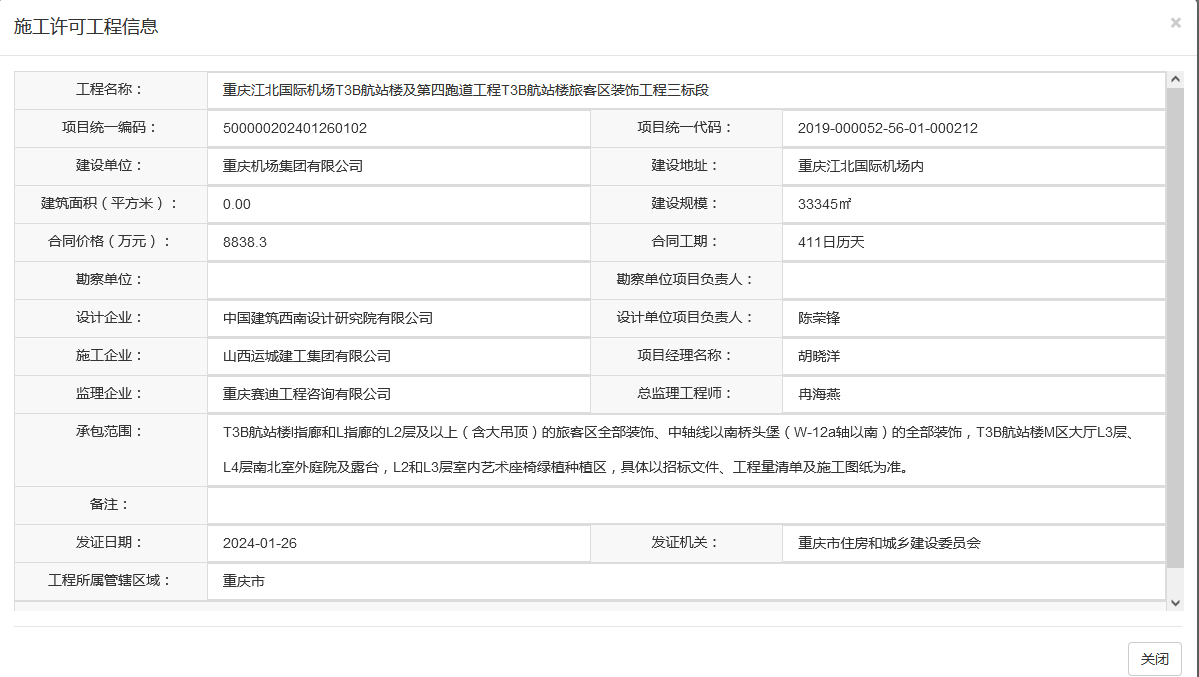Select project code 500000202401260102
This screenshot has width=1199, height=677.
[x=294, y=129]
